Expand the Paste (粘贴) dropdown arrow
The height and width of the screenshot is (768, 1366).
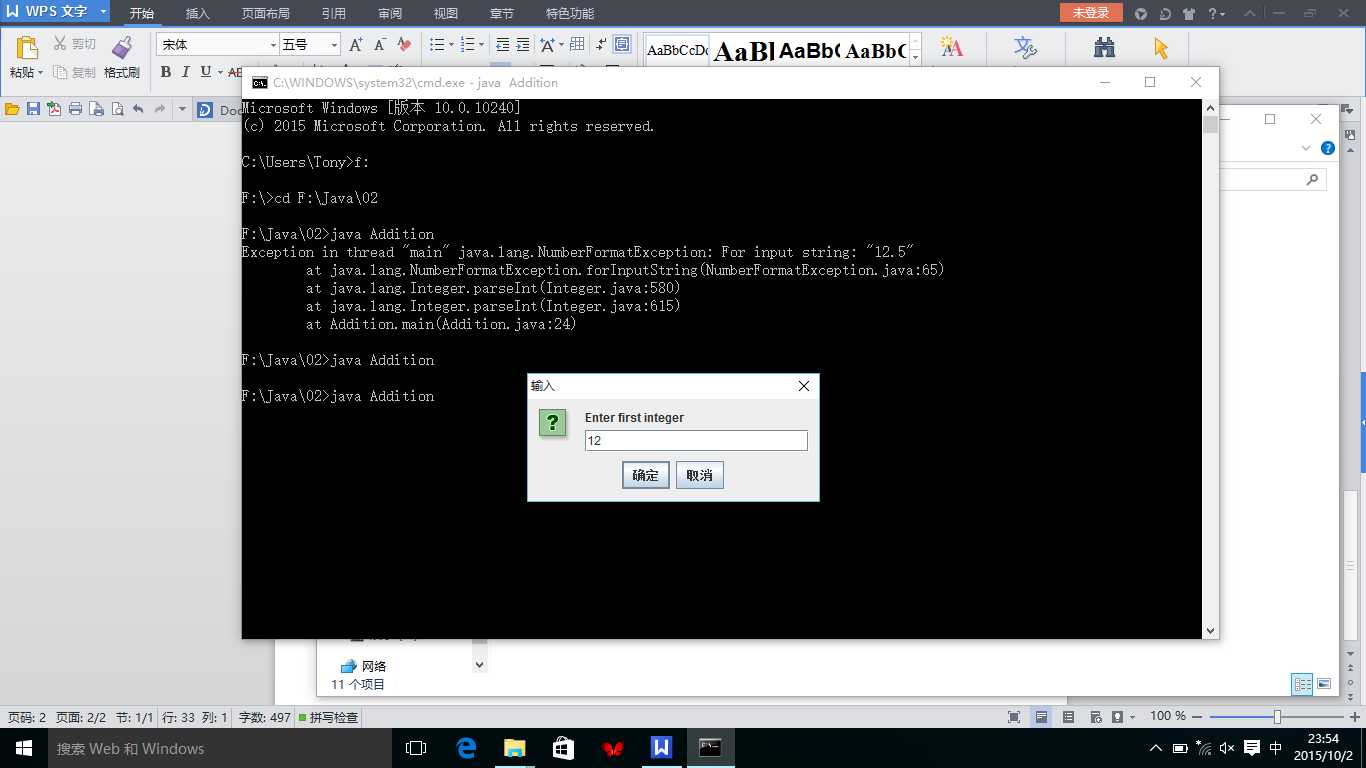point(40,72)
